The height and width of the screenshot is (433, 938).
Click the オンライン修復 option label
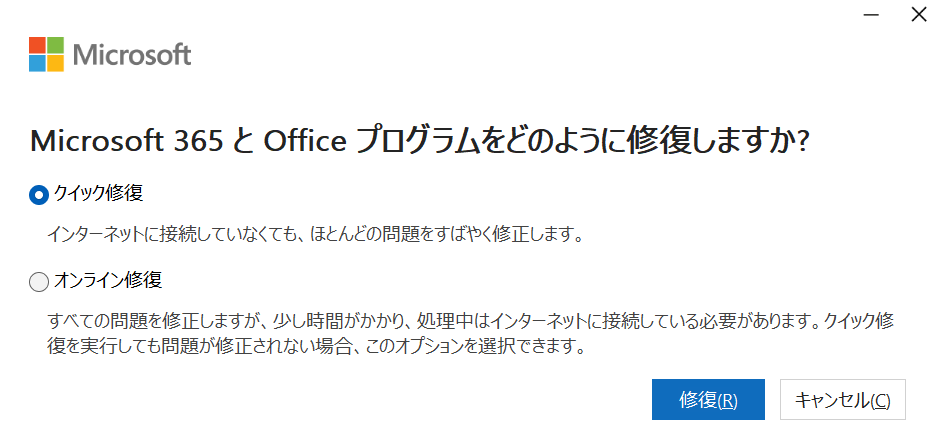107,281
